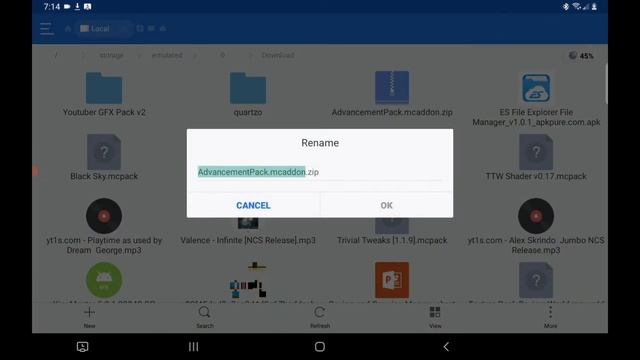Select the unknown file icon in bottom right

pos(536,280)
